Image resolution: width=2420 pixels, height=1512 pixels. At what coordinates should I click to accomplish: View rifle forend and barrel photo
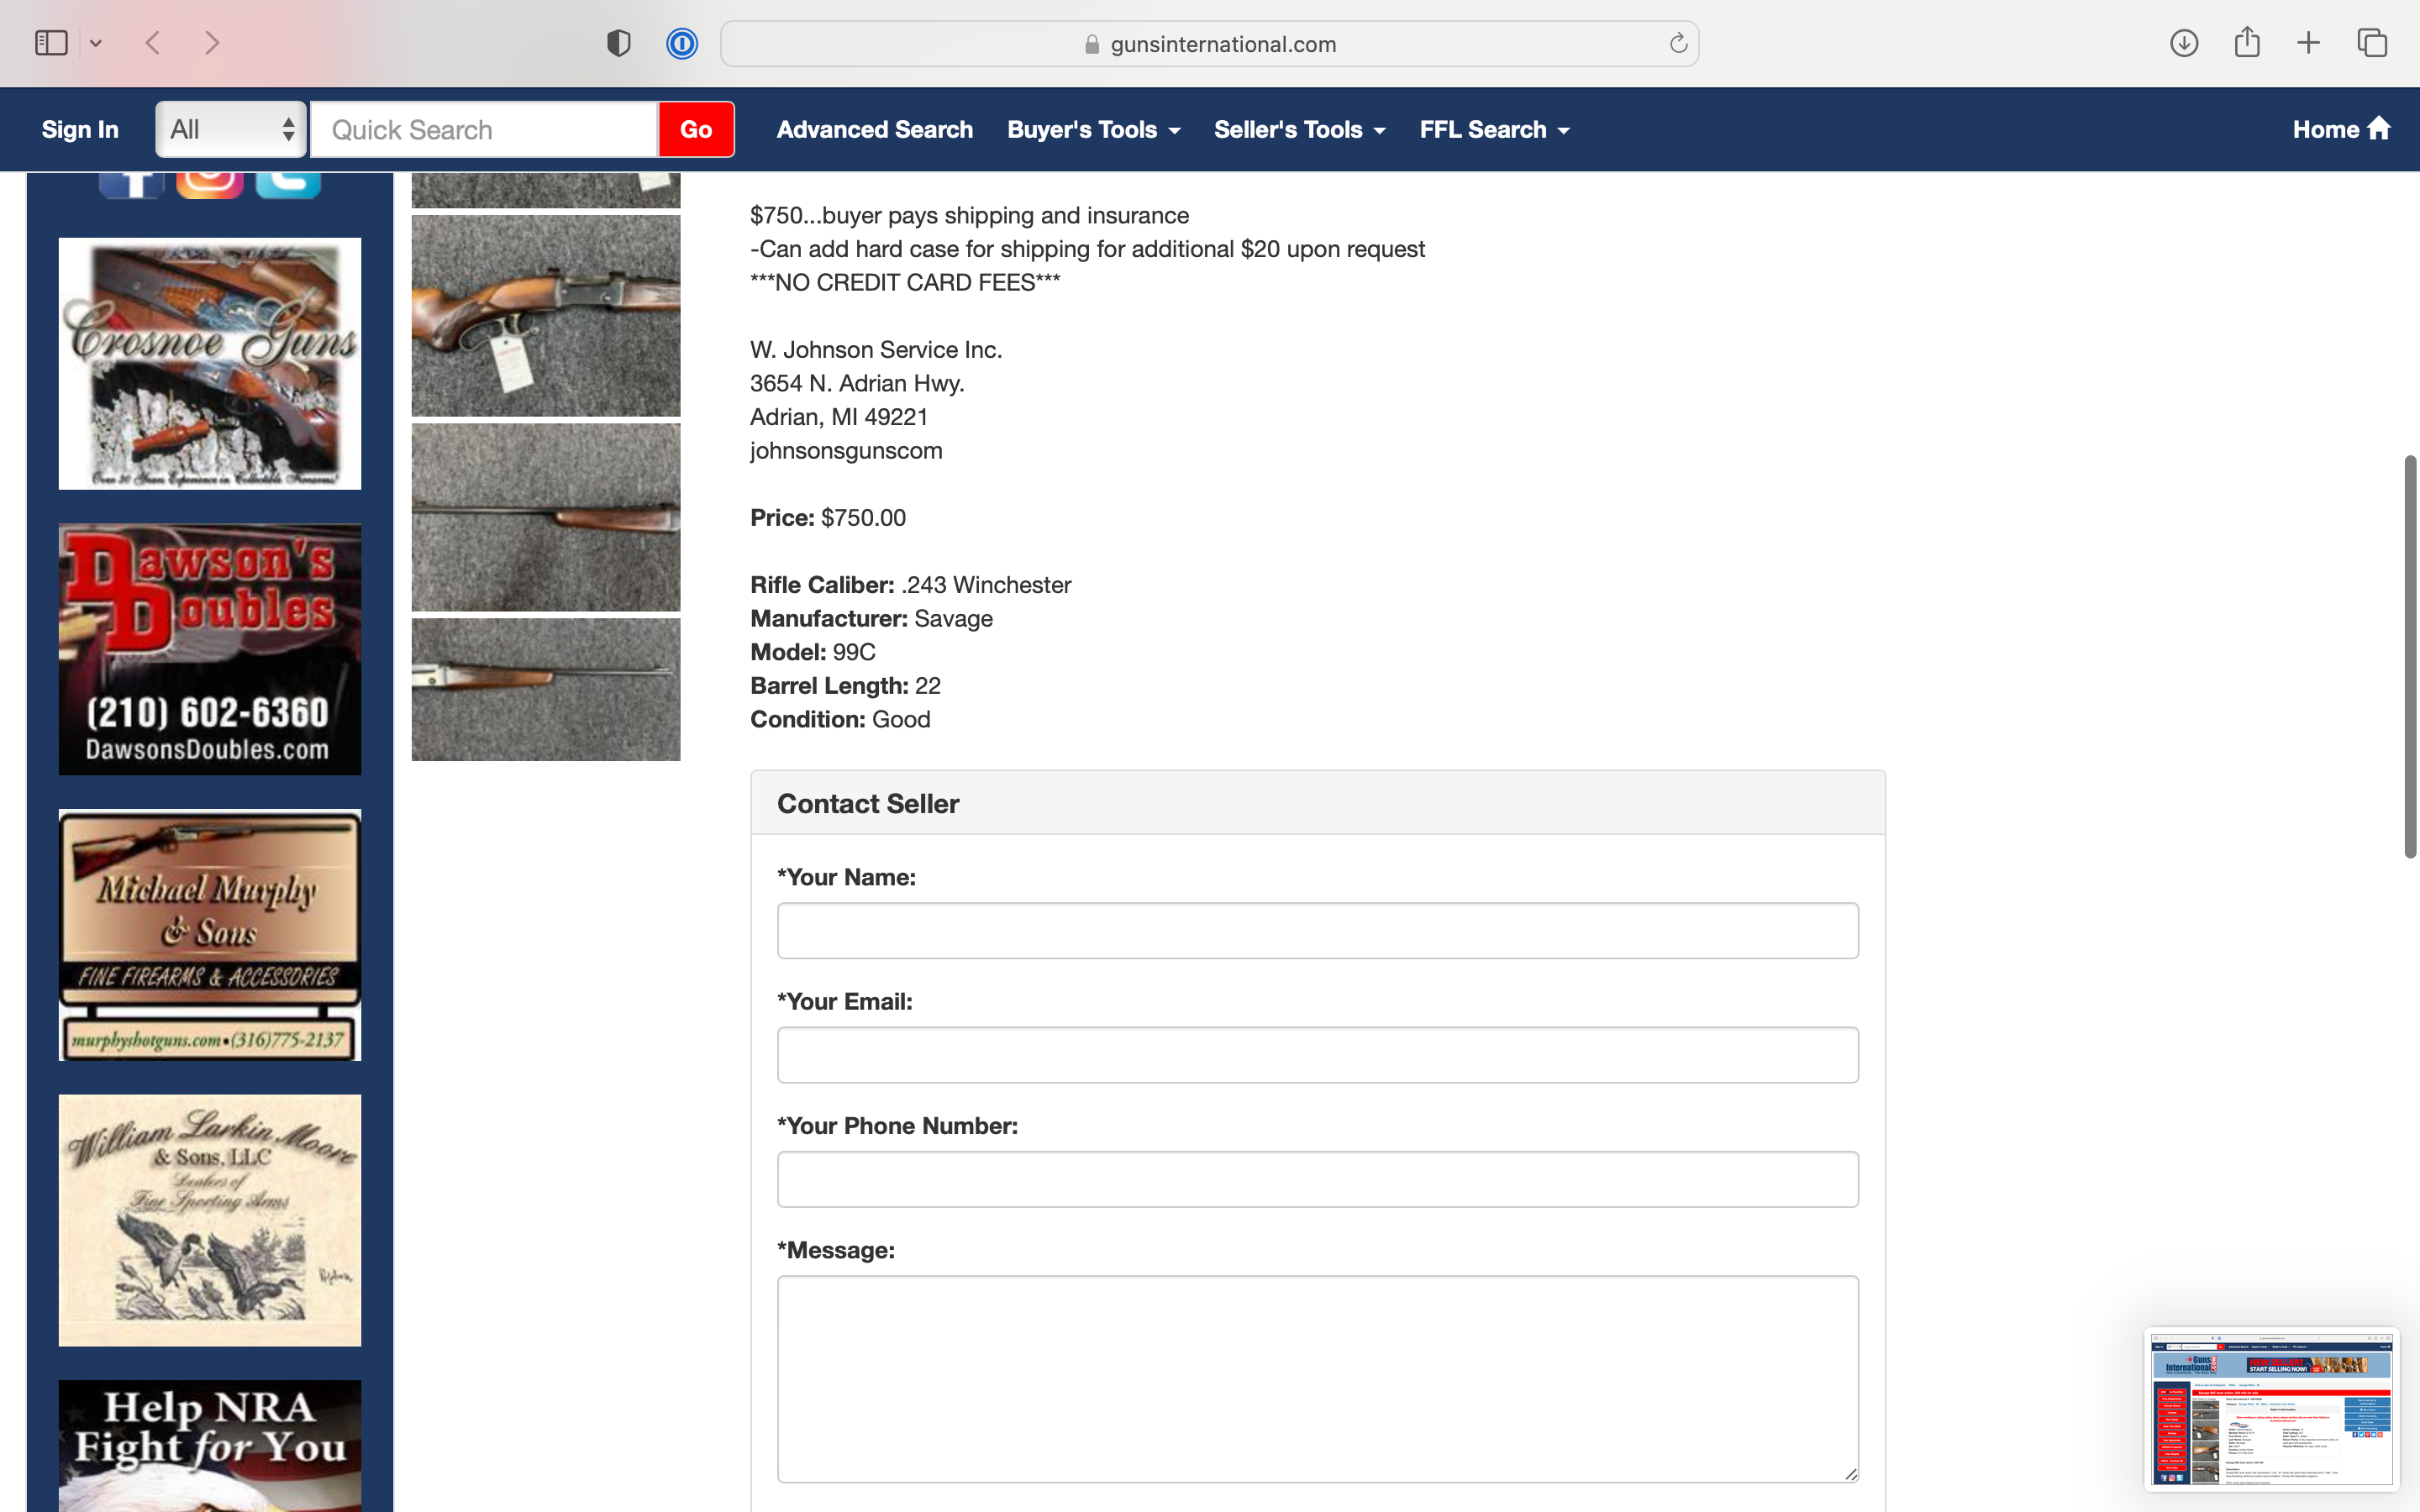pyautogui.click(x=546, y=517)
